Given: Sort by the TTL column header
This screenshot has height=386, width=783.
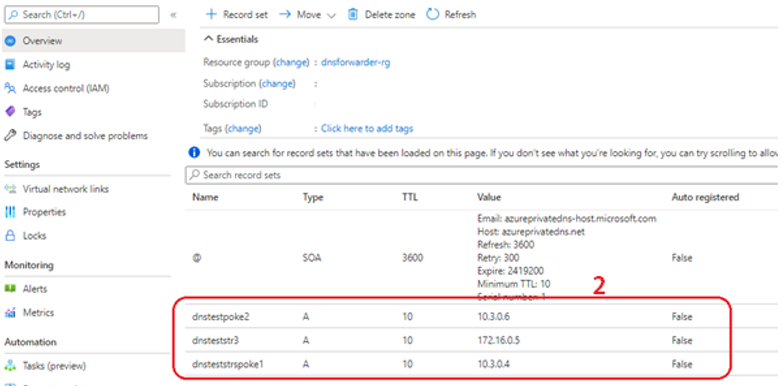Looking at the screenshot, I should click(x=409, y=197).
